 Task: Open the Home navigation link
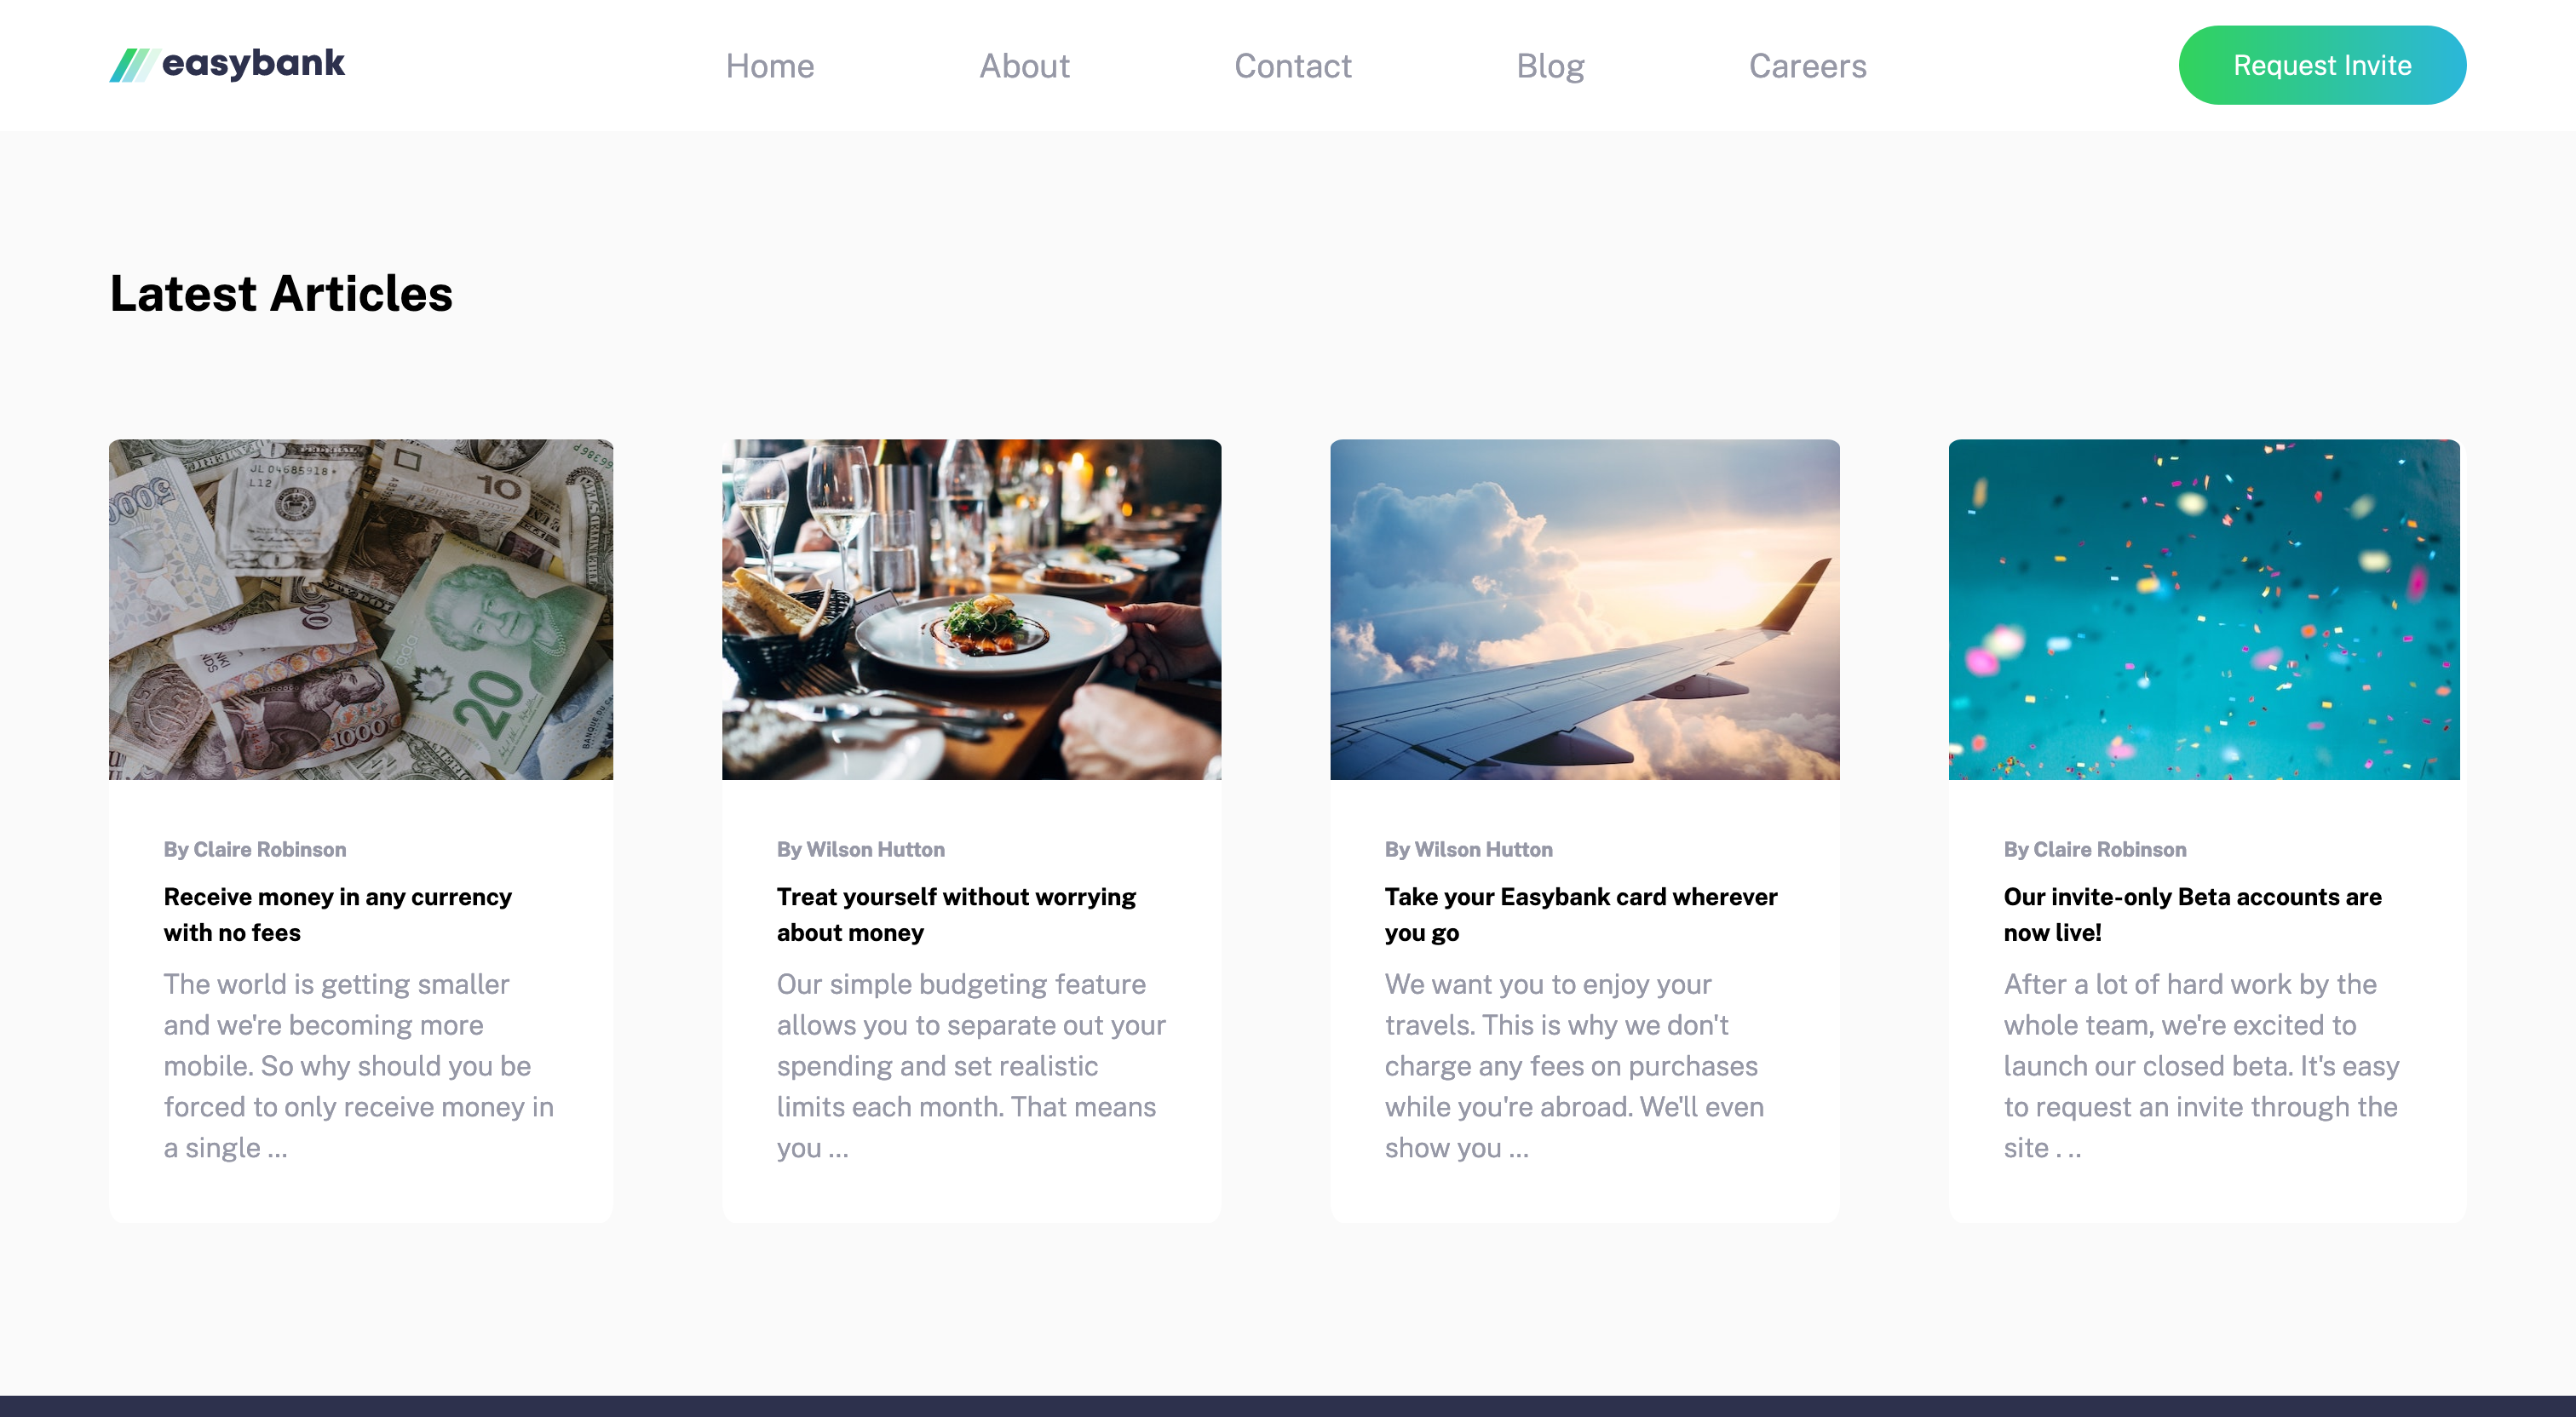[770, 66]
